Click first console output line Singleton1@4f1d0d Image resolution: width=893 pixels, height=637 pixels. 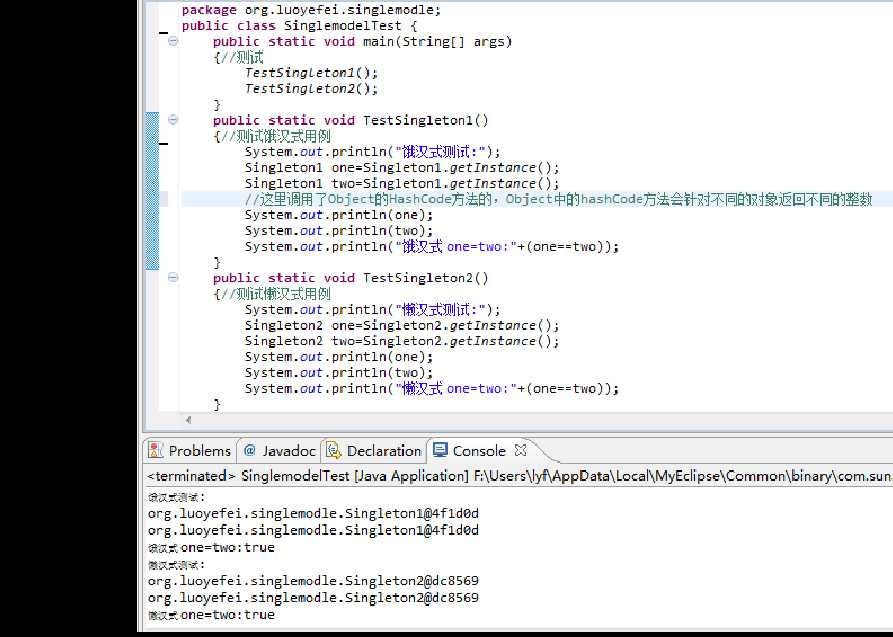pyautogui.click(x=313, y=513)
